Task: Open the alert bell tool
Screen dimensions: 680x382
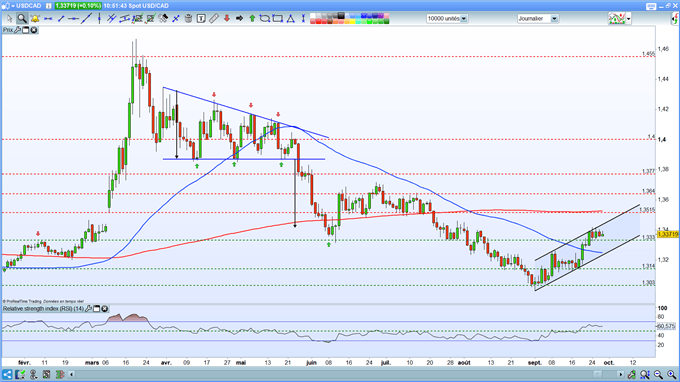Action: pos(35,19)
